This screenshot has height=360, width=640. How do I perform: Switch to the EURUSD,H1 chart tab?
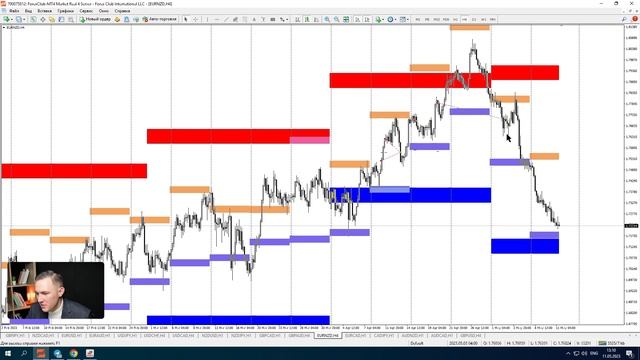pos(71,336)
